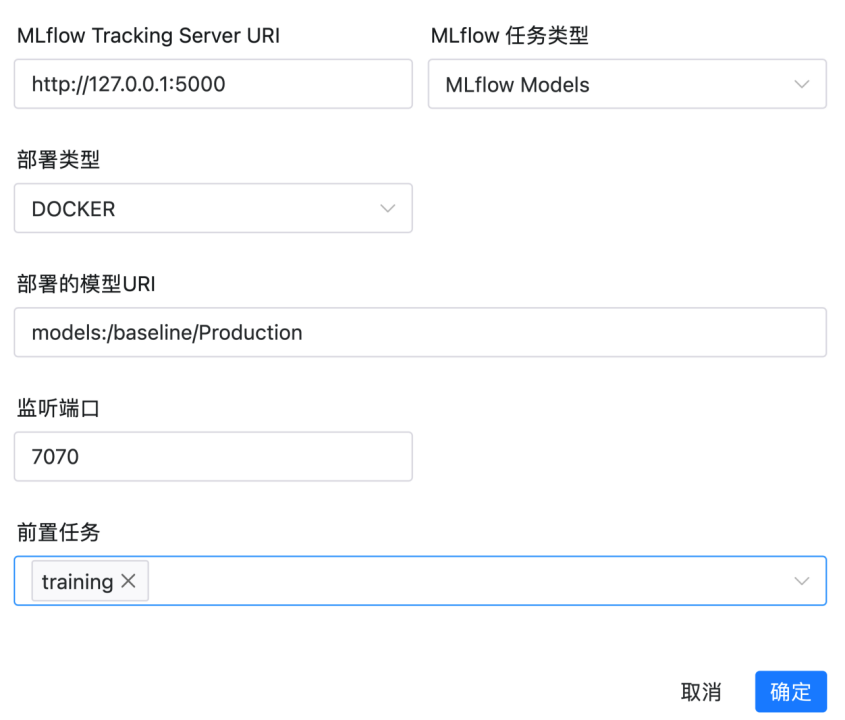Remove the training tag with its X
Image resolution: width=845 pixels, height=720 pixels.
pyautogui.click(x=129, y=581)
